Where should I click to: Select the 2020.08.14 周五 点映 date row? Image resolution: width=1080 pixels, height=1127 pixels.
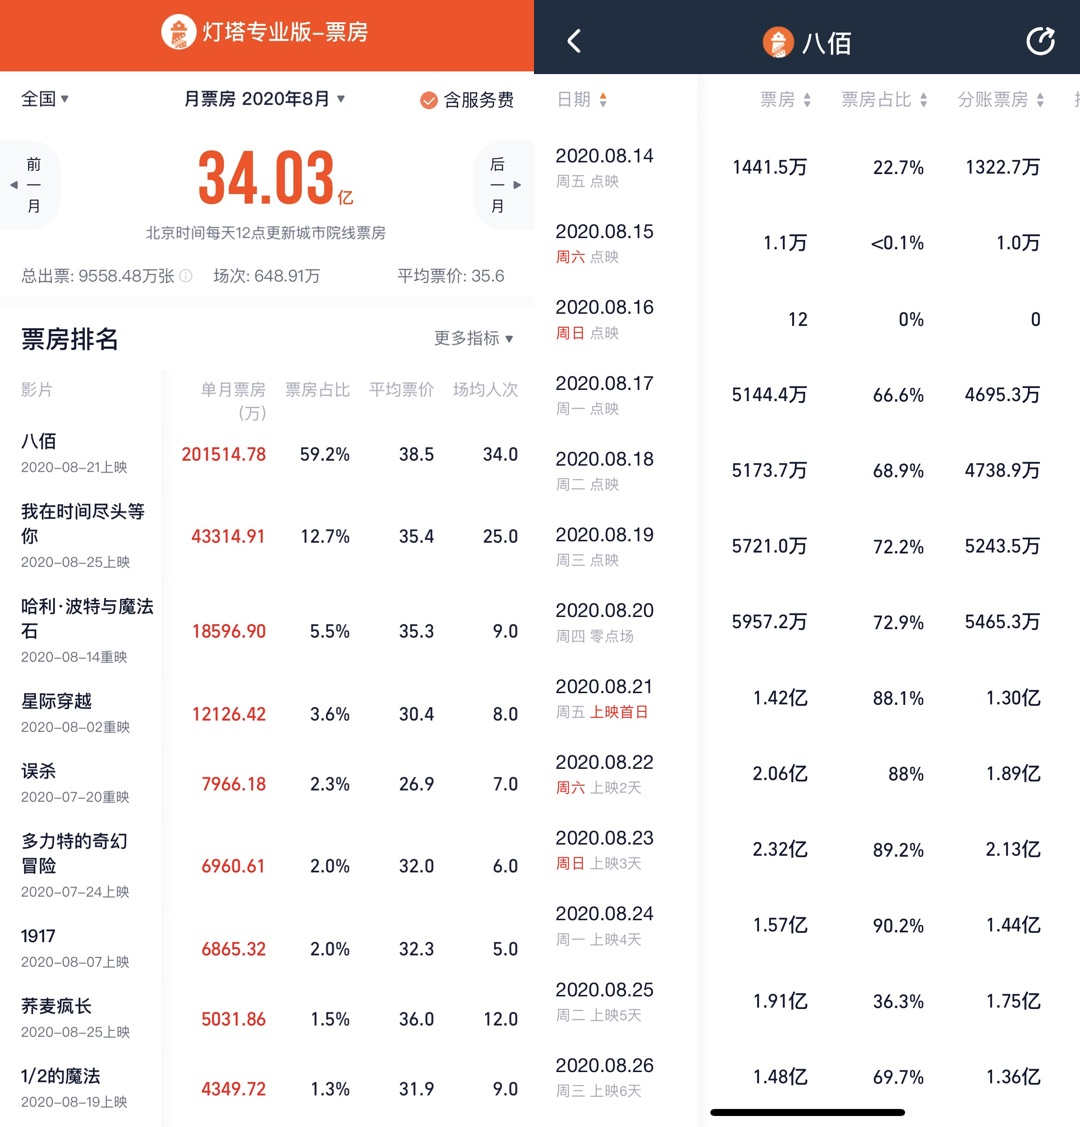point(807,167)
